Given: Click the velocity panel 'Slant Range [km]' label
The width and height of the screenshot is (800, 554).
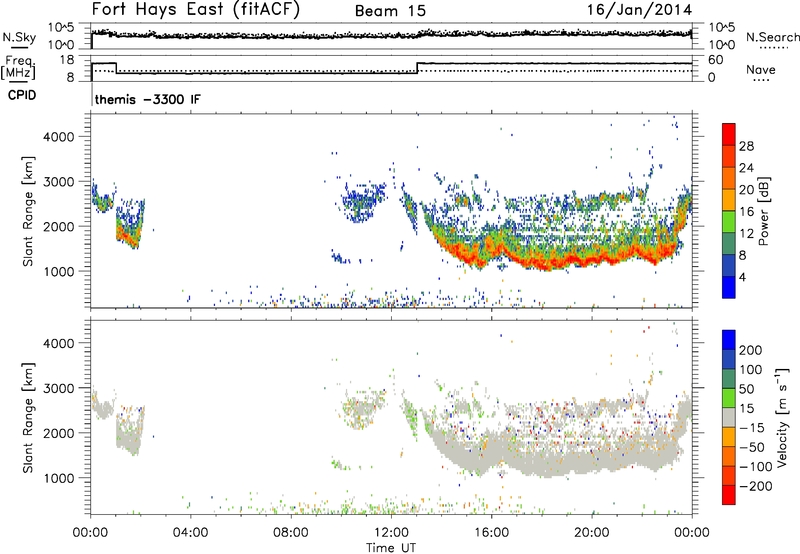Looking at the screenshot, I should point(28,418).
